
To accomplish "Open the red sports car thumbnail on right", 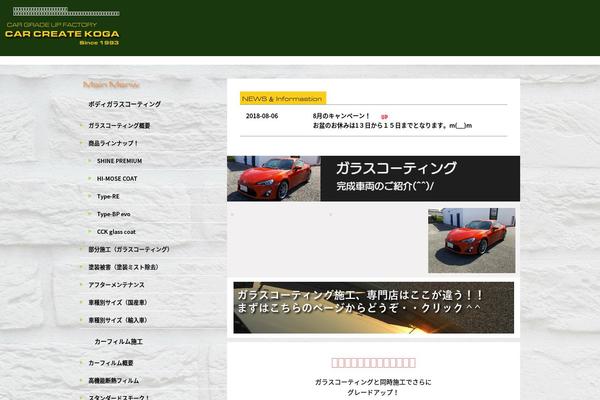I will 471,240.
